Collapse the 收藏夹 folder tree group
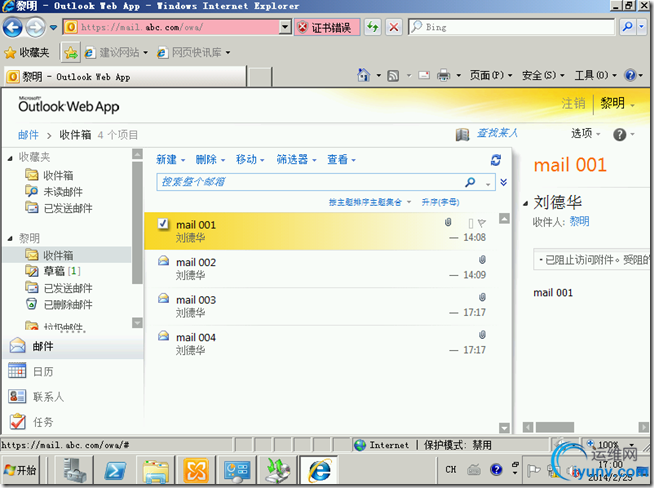Screen dimensions: 654x488 [10, 158]
